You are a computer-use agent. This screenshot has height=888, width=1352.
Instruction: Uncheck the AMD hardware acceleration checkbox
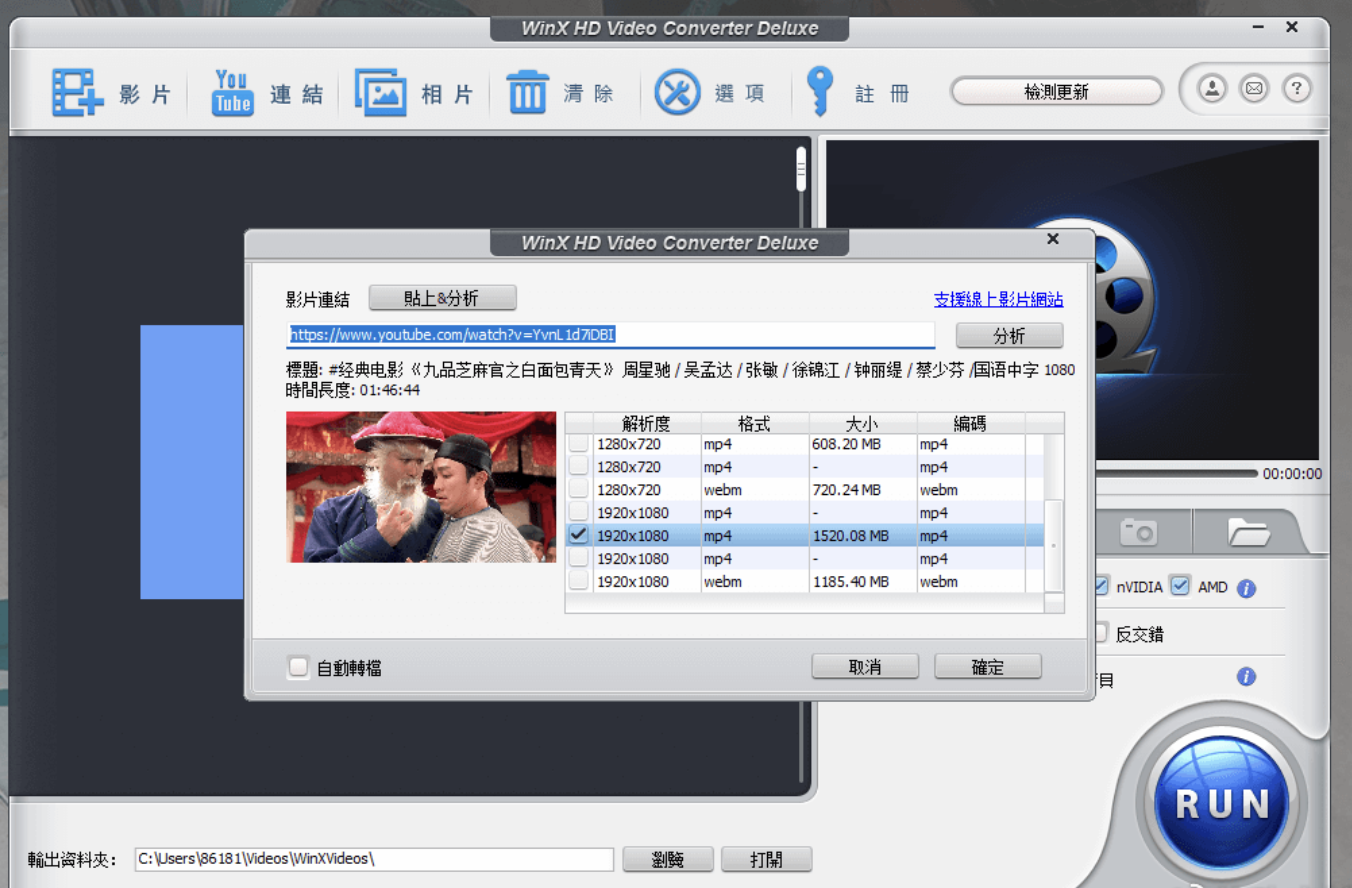(x=1179, y=586)
